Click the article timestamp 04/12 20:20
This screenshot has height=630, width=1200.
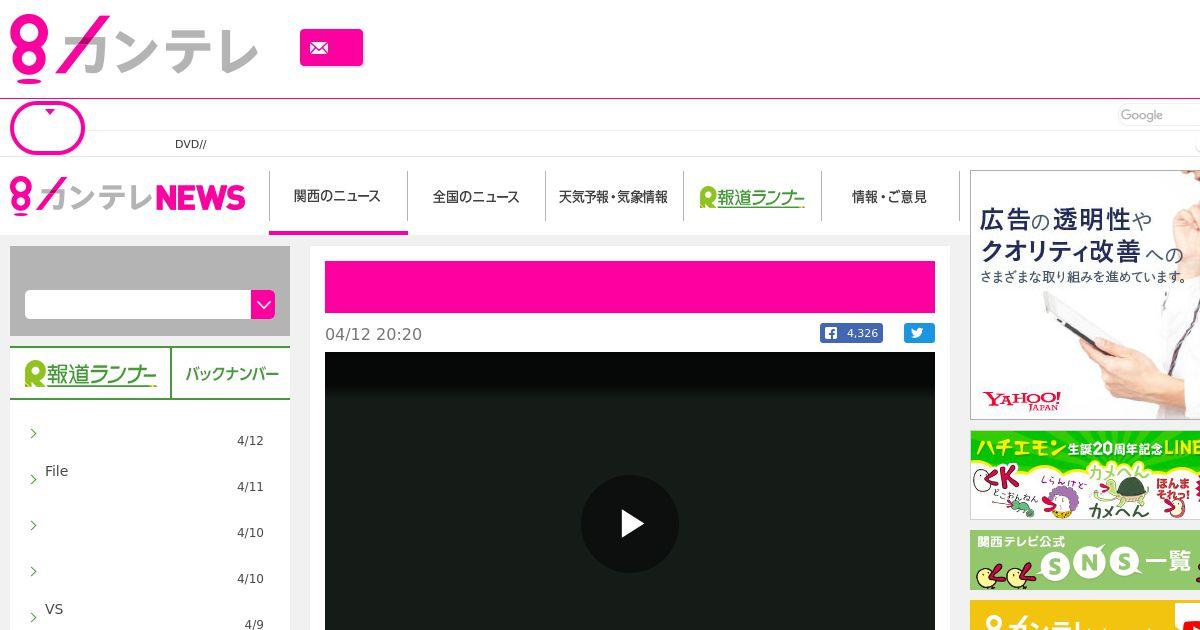(x=373, y=334)
